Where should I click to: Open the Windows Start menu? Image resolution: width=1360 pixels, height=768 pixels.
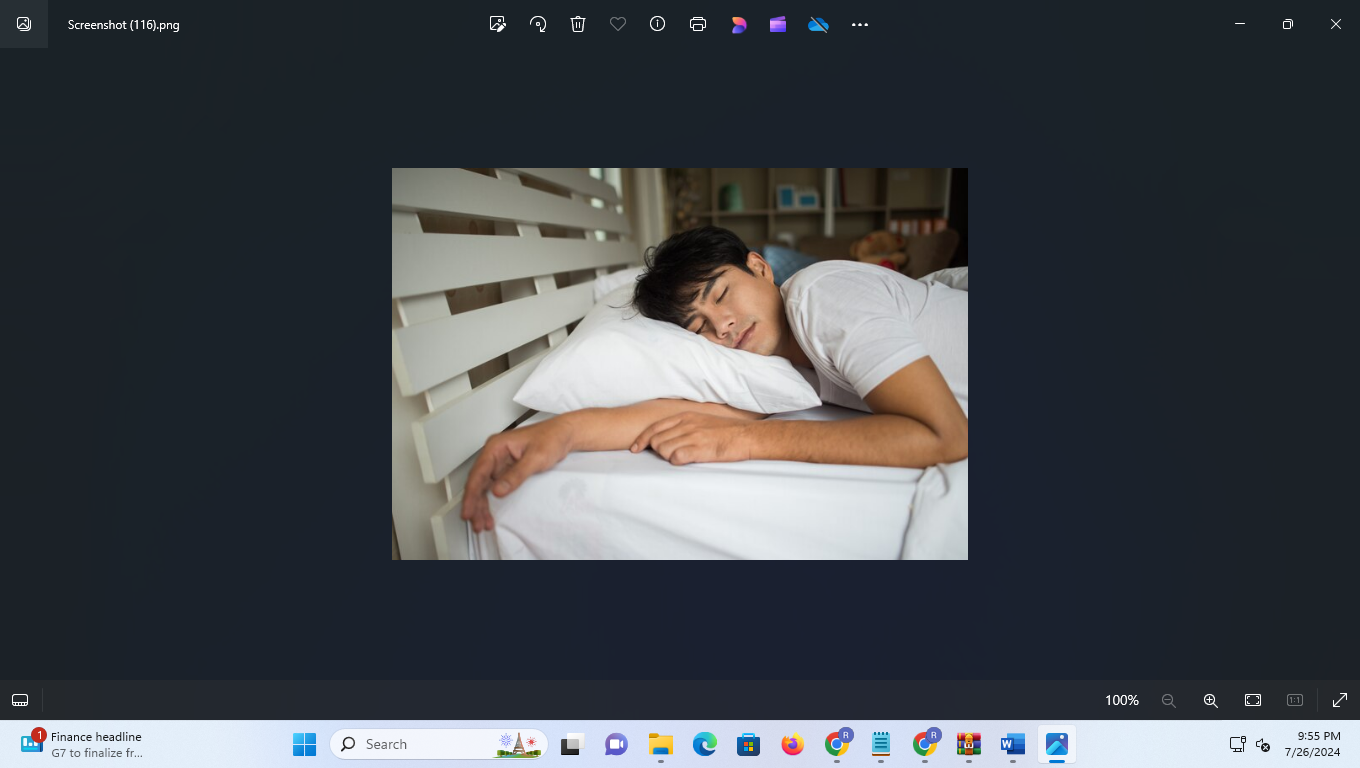304,744
